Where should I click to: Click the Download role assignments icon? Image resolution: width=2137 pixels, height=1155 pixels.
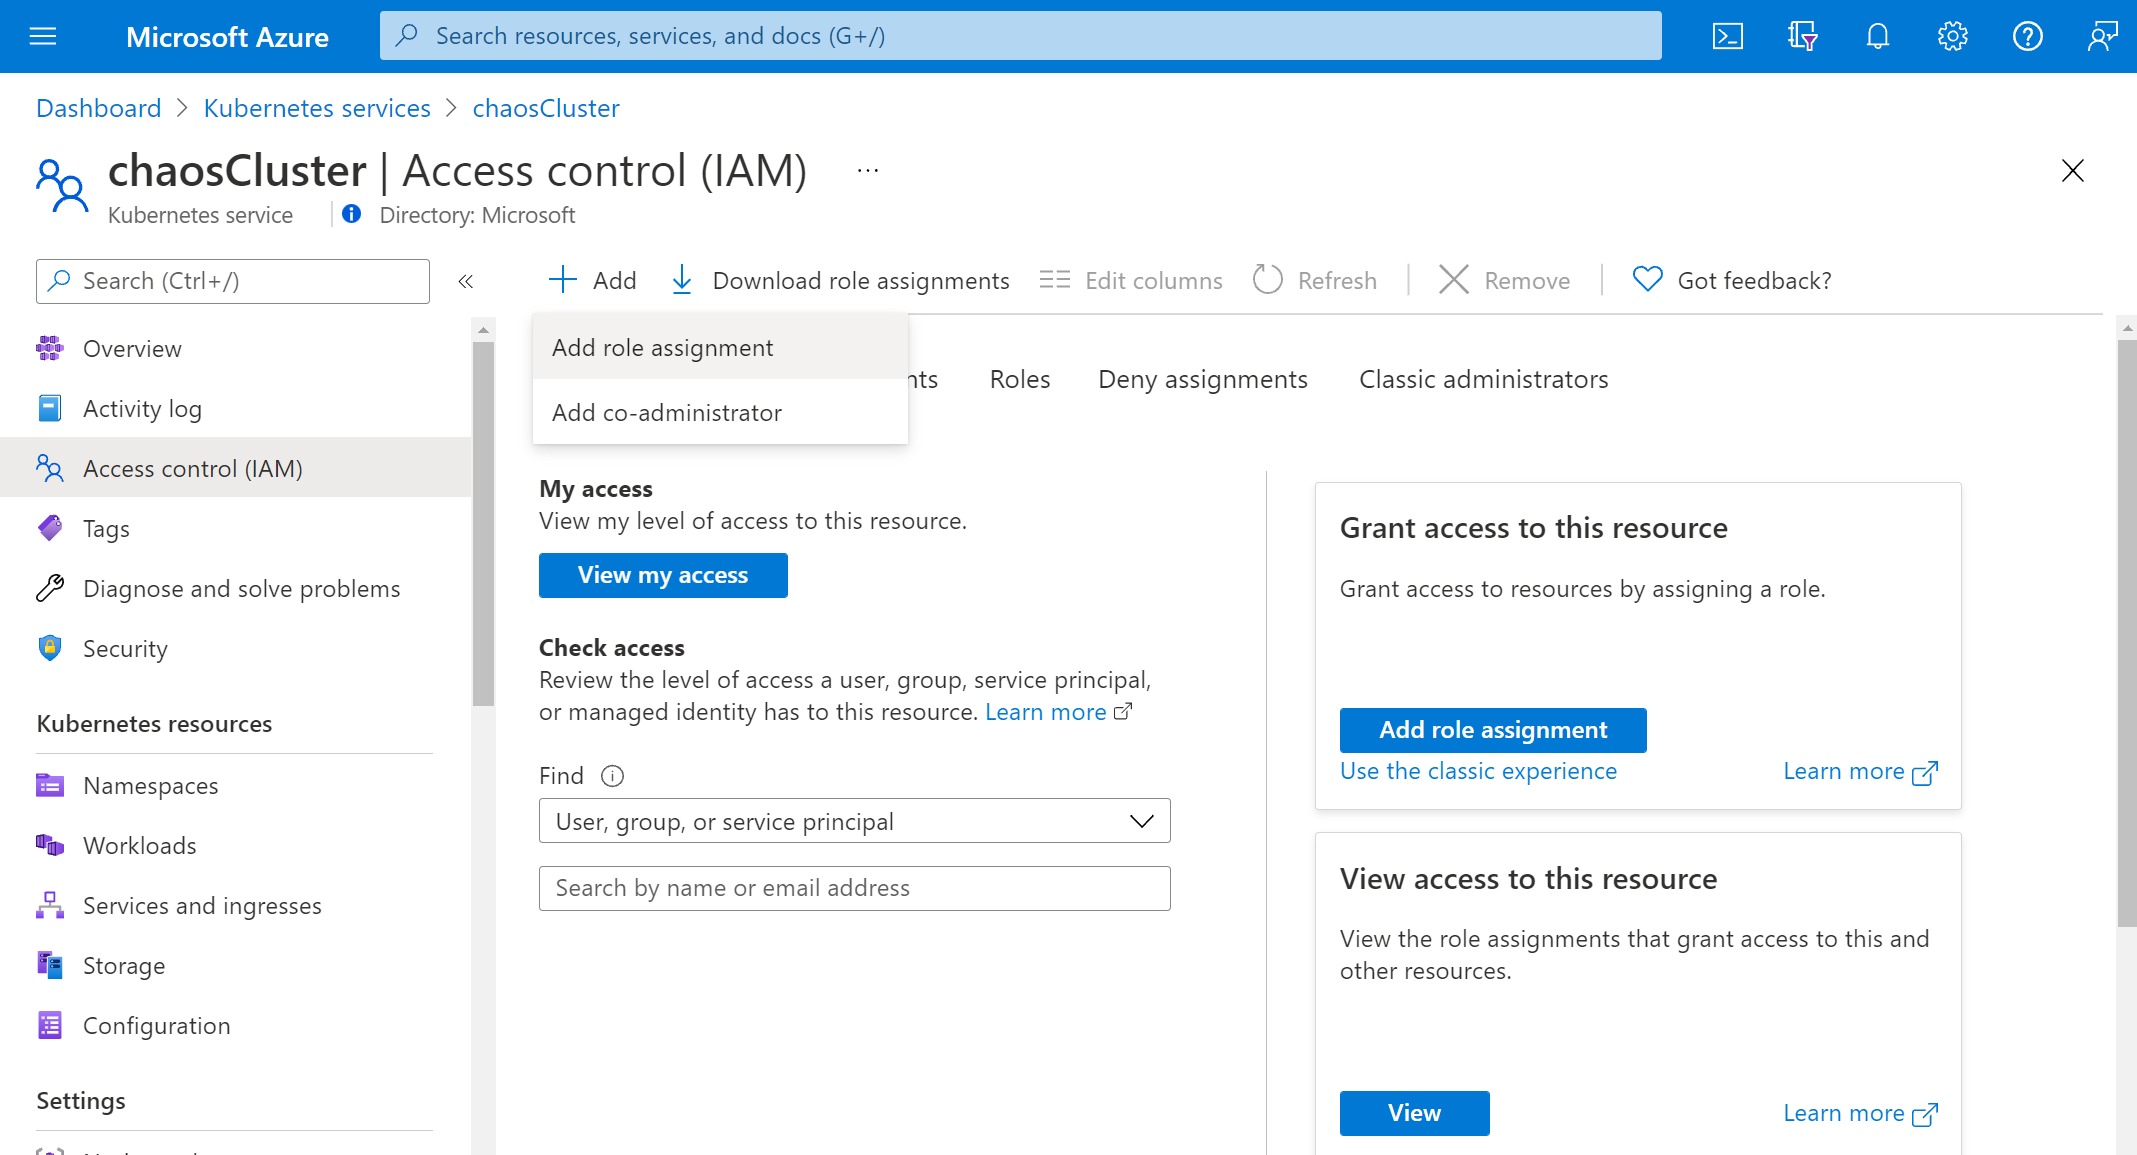tap(684, 280)
